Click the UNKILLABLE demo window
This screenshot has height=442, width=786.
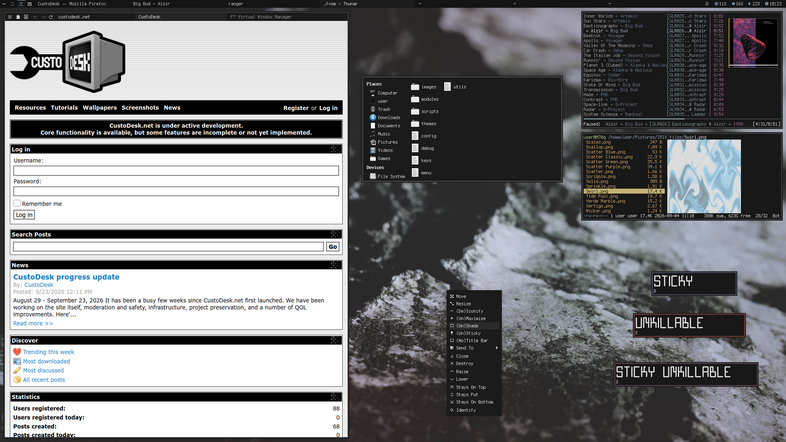point(689,325)
